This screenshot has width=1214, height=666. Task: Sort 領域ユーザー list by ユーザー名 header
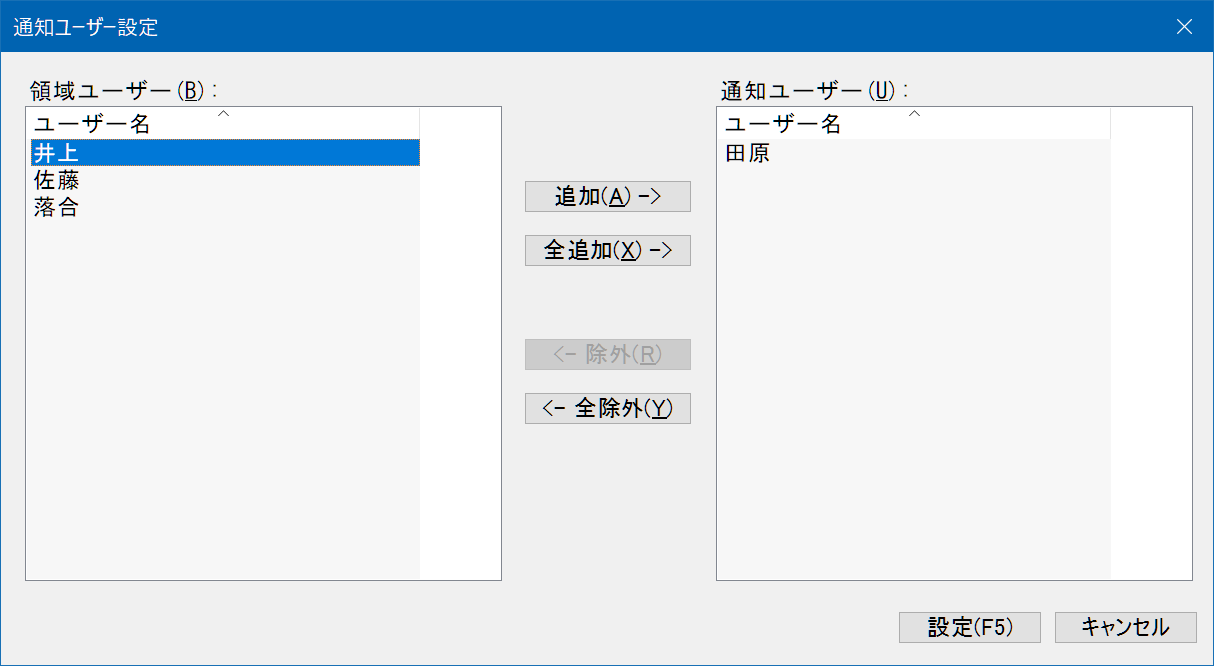coord(225,124)
